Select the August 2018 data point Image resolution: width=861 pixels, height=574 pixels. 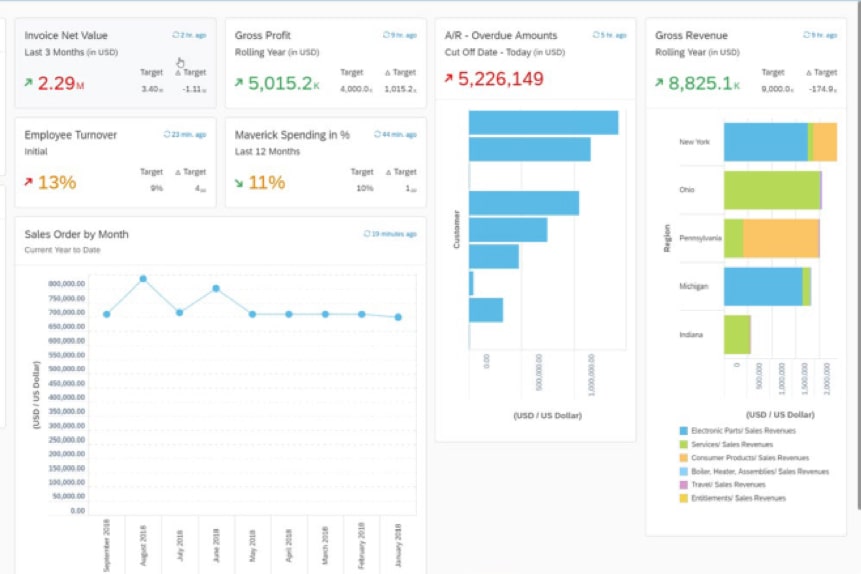(x=143, y=279)
